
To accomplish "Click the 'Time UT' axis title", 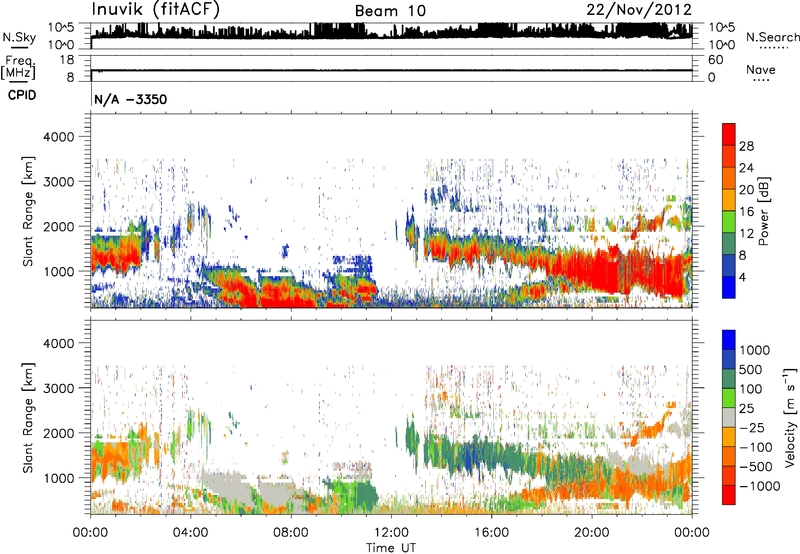I will click(x=391, y=547).
